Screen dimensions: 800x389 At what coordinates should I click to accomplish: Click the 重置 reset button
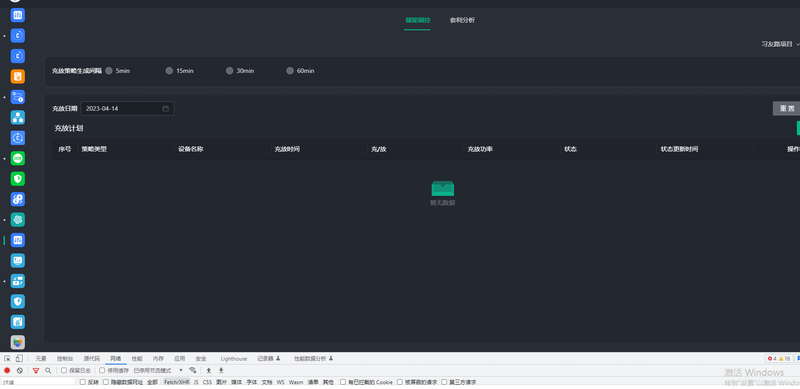tap(786, 109)
